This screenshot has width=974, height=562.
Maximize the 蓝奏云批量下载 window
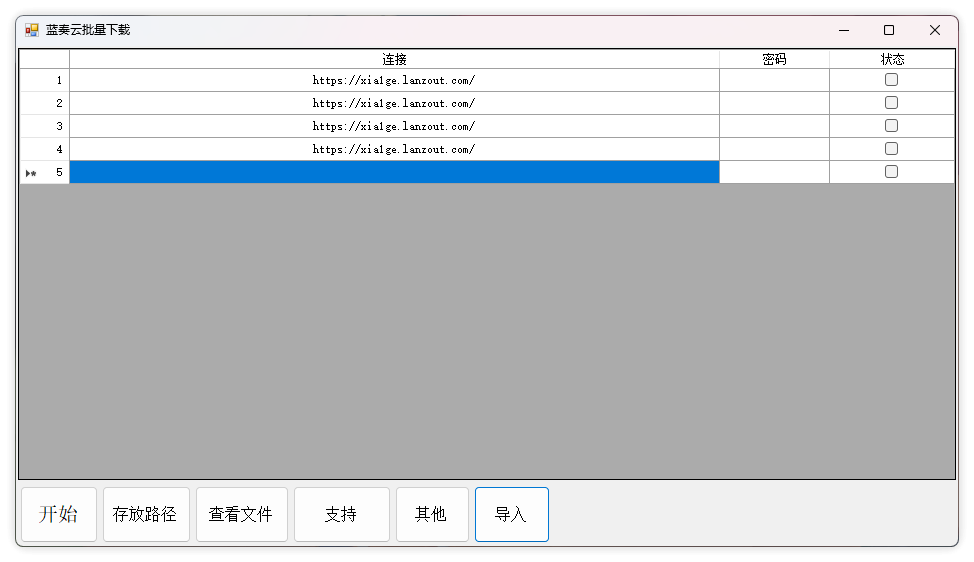(889, 30)
